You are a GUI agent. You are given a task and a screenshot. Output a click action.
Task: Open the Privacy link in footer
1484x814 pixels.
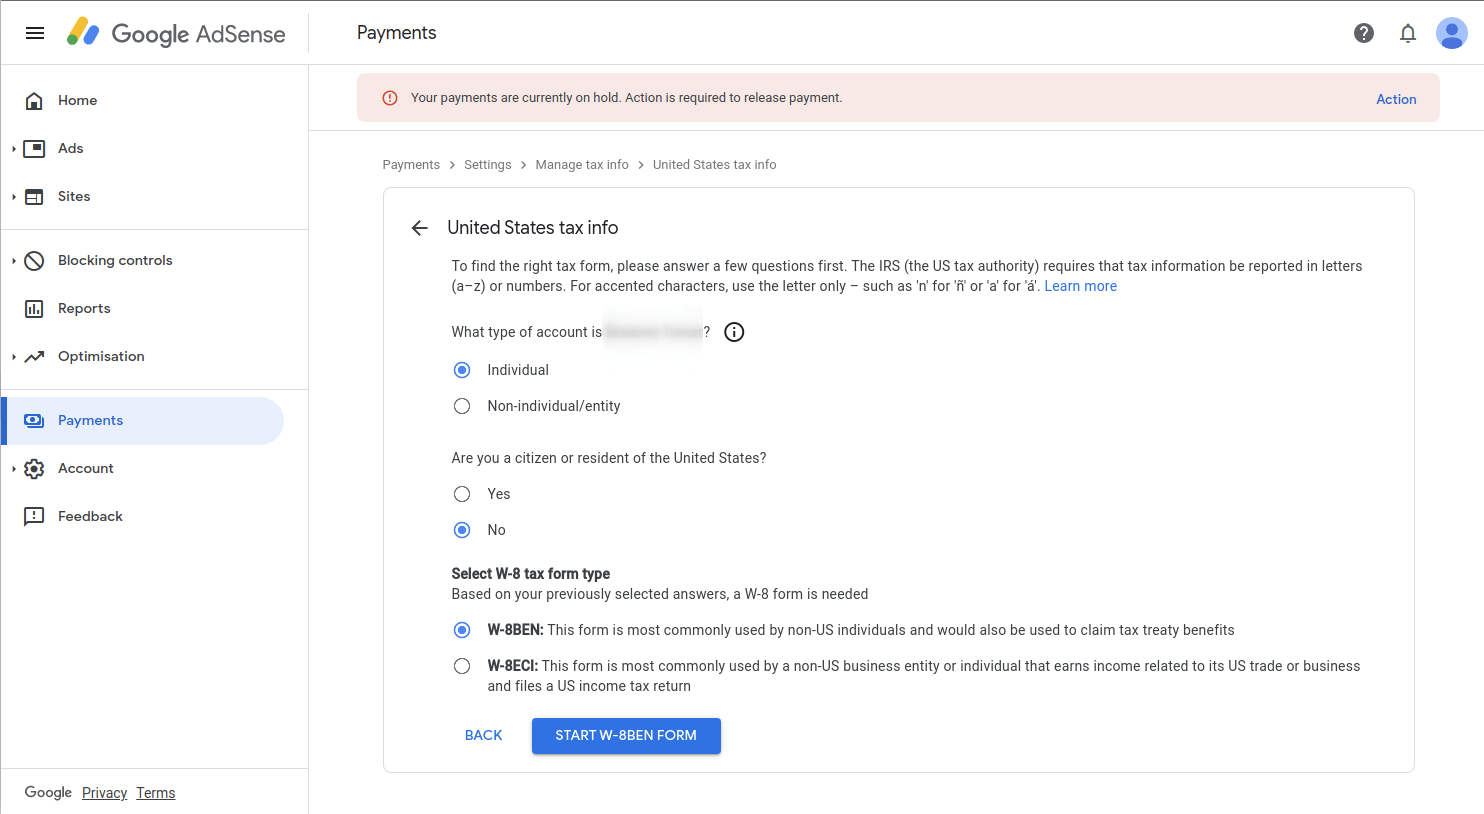[104, 793]
